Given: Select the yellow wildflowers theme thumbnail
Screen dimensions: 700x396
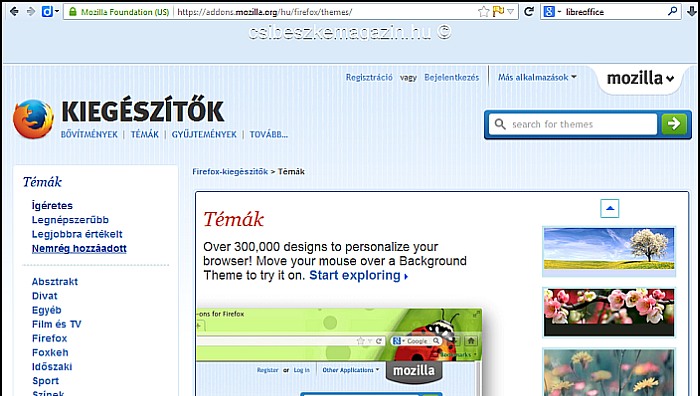Looking at the screenshot, I should tap(609, 372).
